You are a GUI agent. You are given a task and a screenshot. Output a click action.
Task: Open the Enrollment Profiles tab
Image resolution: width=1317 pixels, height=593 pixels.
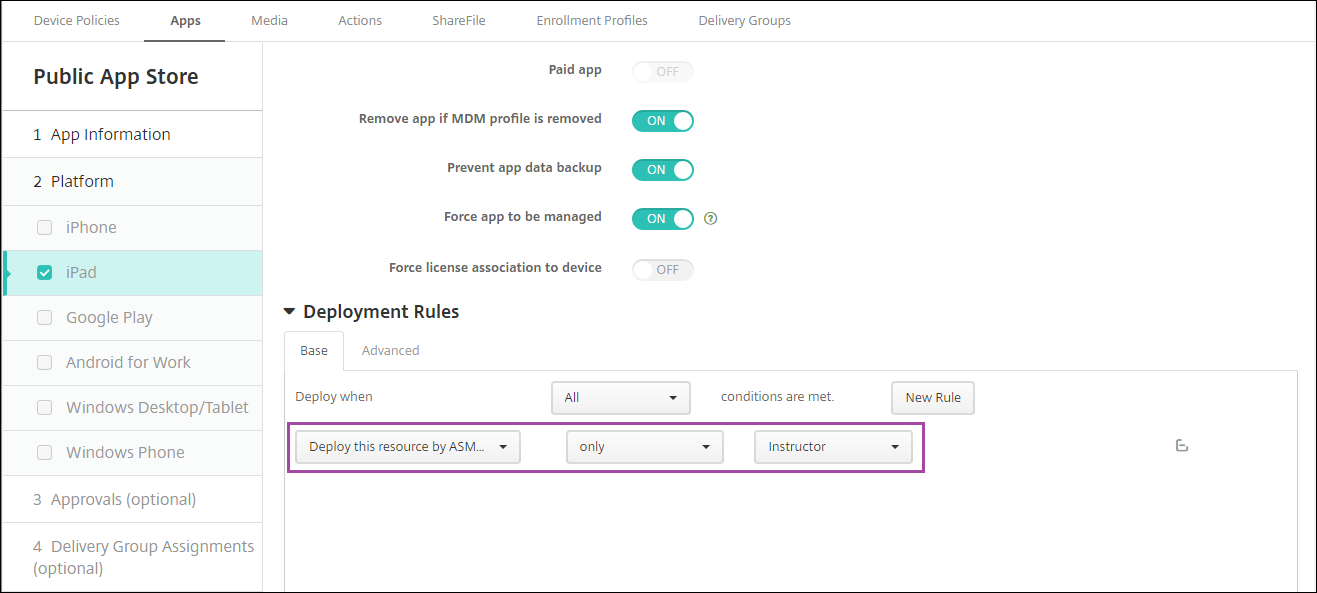[x=591, y=20]
